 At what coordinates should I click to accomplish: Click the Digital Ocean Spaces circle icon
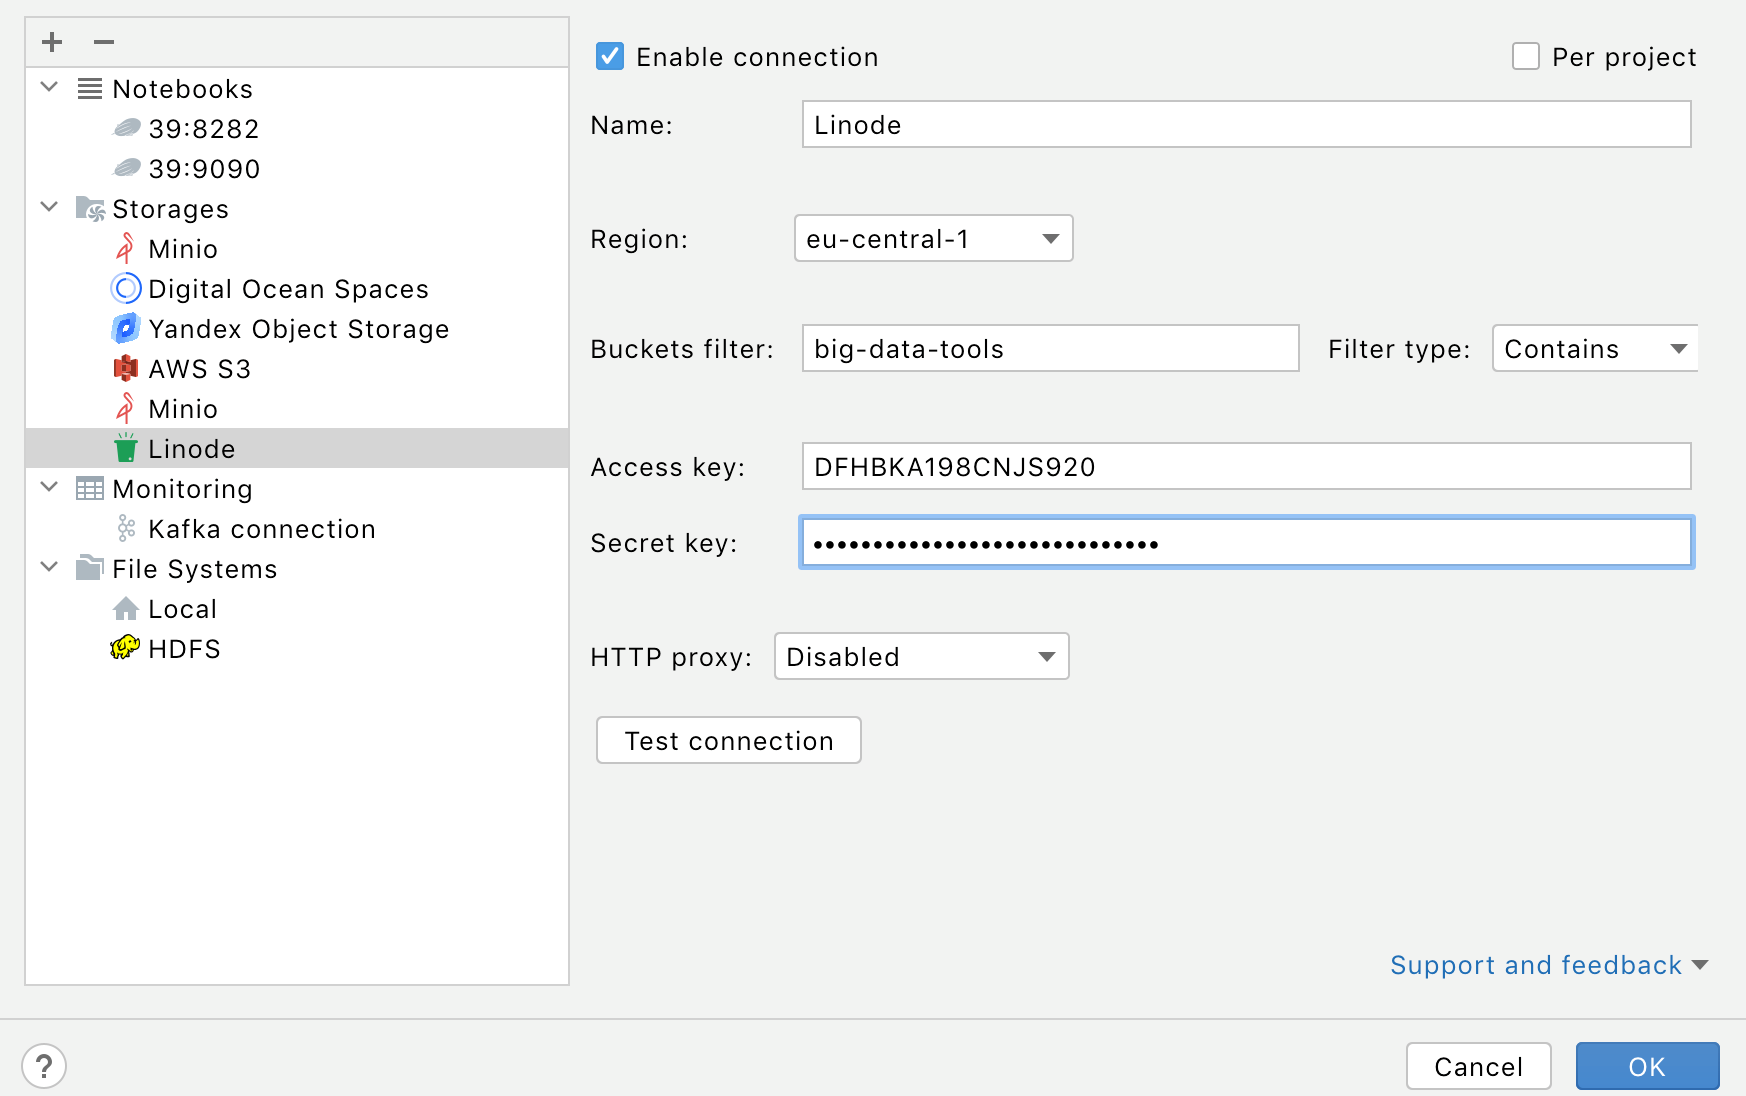(126, 289)
